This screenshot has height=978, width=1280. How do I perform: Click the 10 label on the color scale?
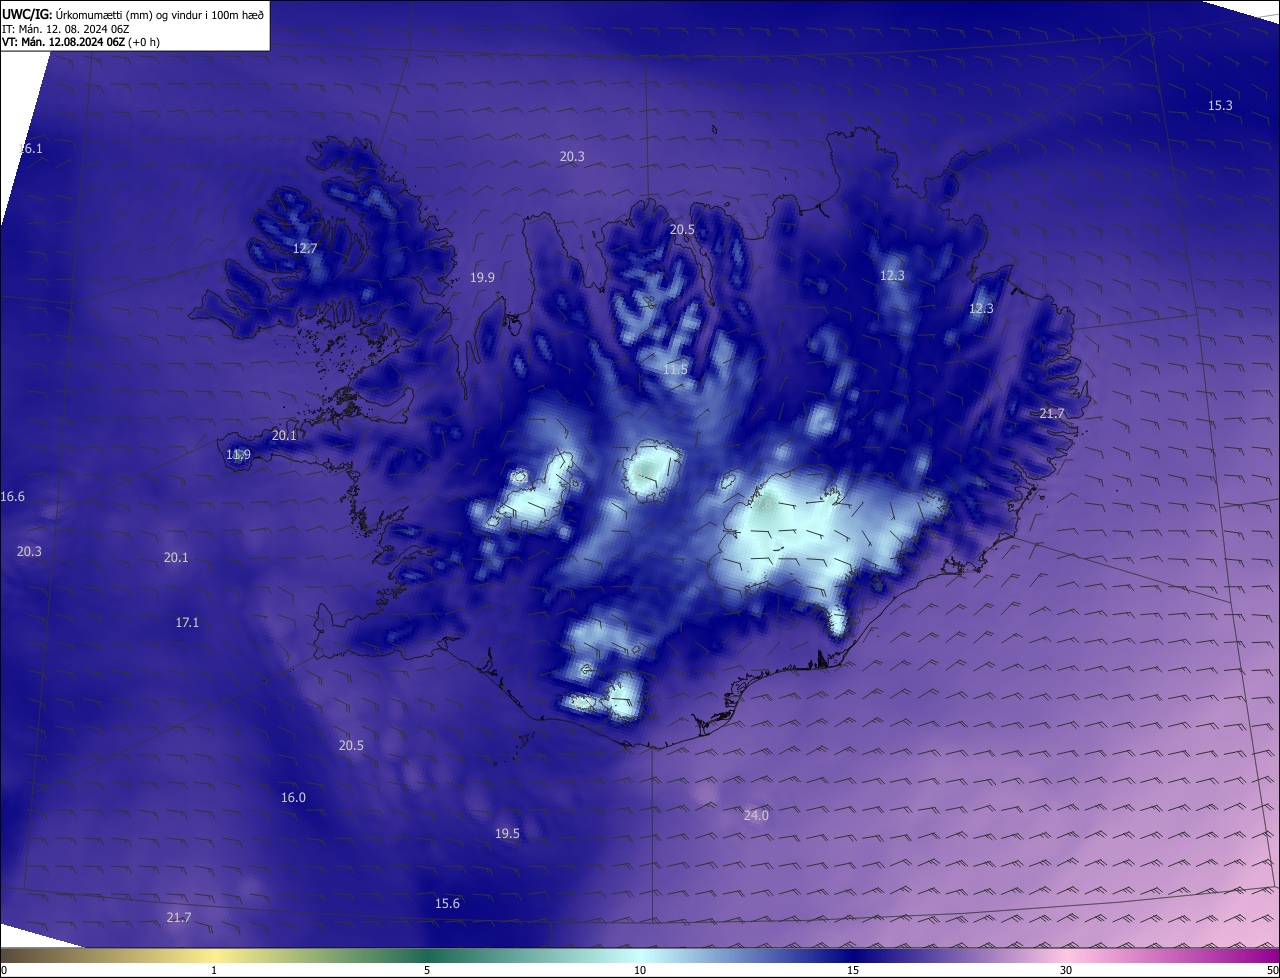coord(640,970)
